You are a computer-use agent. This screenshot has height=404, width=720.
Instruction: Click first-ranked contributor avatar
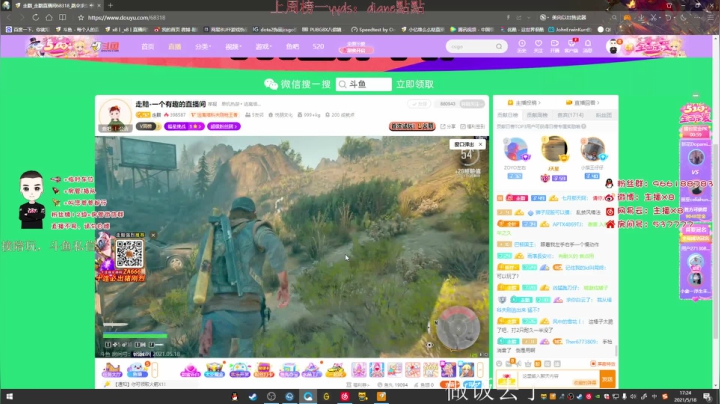pyautogui.click(x=554, y=148)
